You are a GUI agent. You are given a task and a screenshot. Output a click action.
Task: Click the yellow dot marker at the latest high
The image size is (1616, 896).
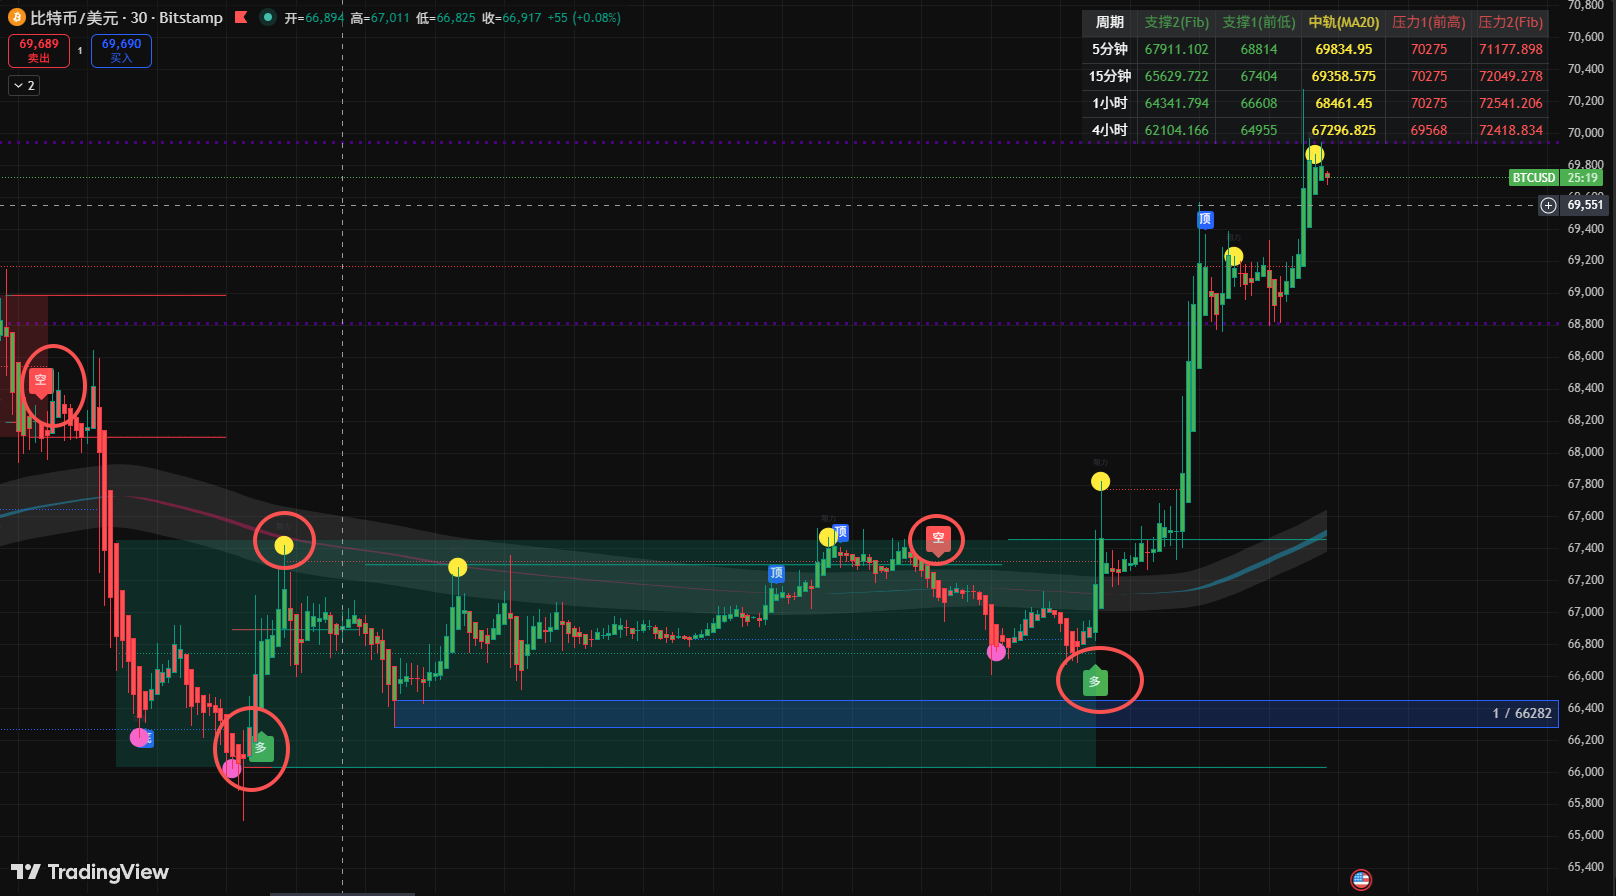1315,154
